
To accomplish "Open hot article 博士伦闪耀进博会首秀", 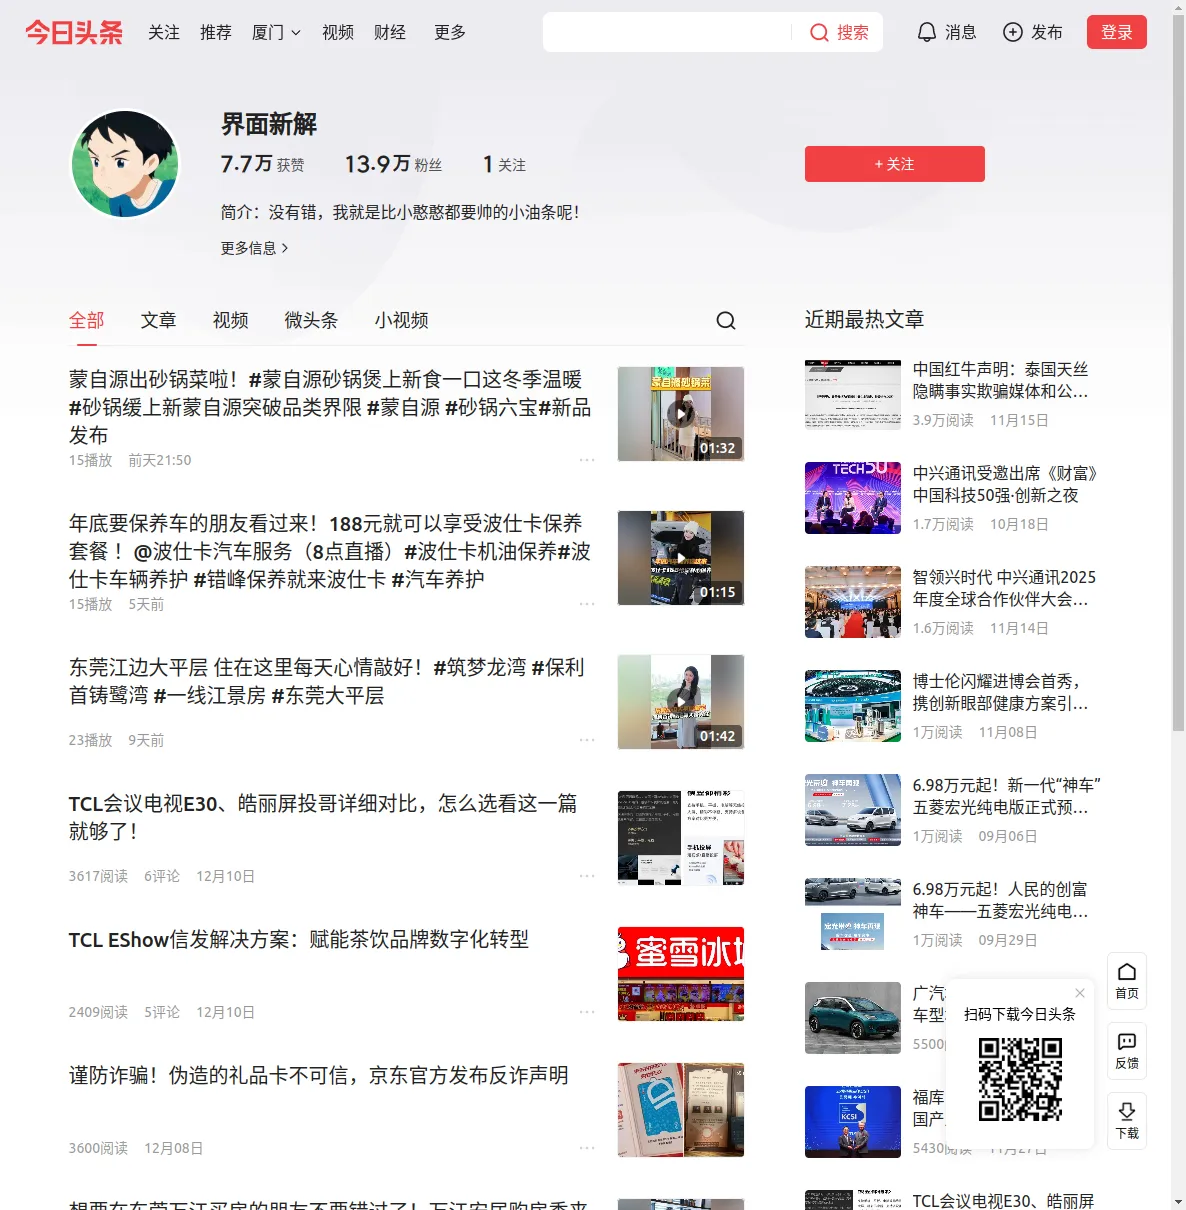I will coord(1001,692).
